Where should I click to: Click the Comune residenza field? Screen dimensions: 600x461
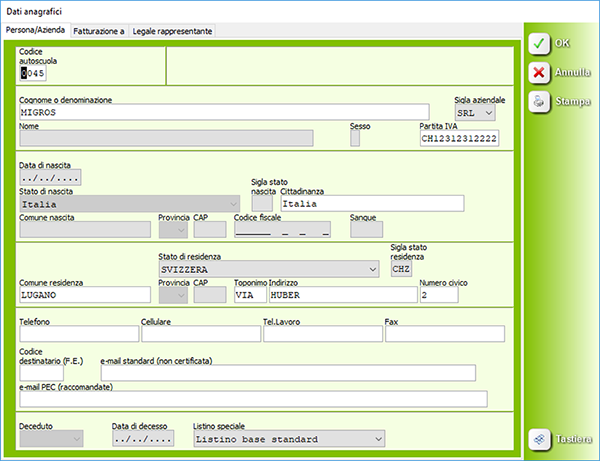coord(85,295)
